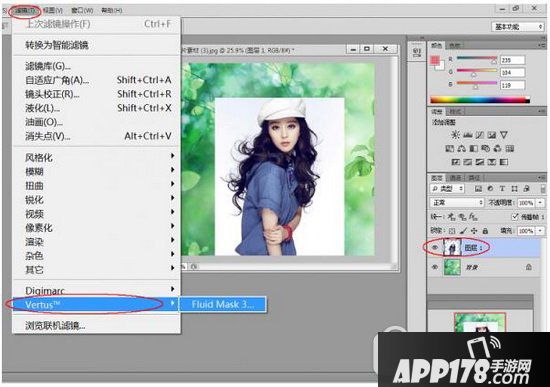
Task: Add a Color Lookup adjustment (grid icon)
Action: click(510, 148)
